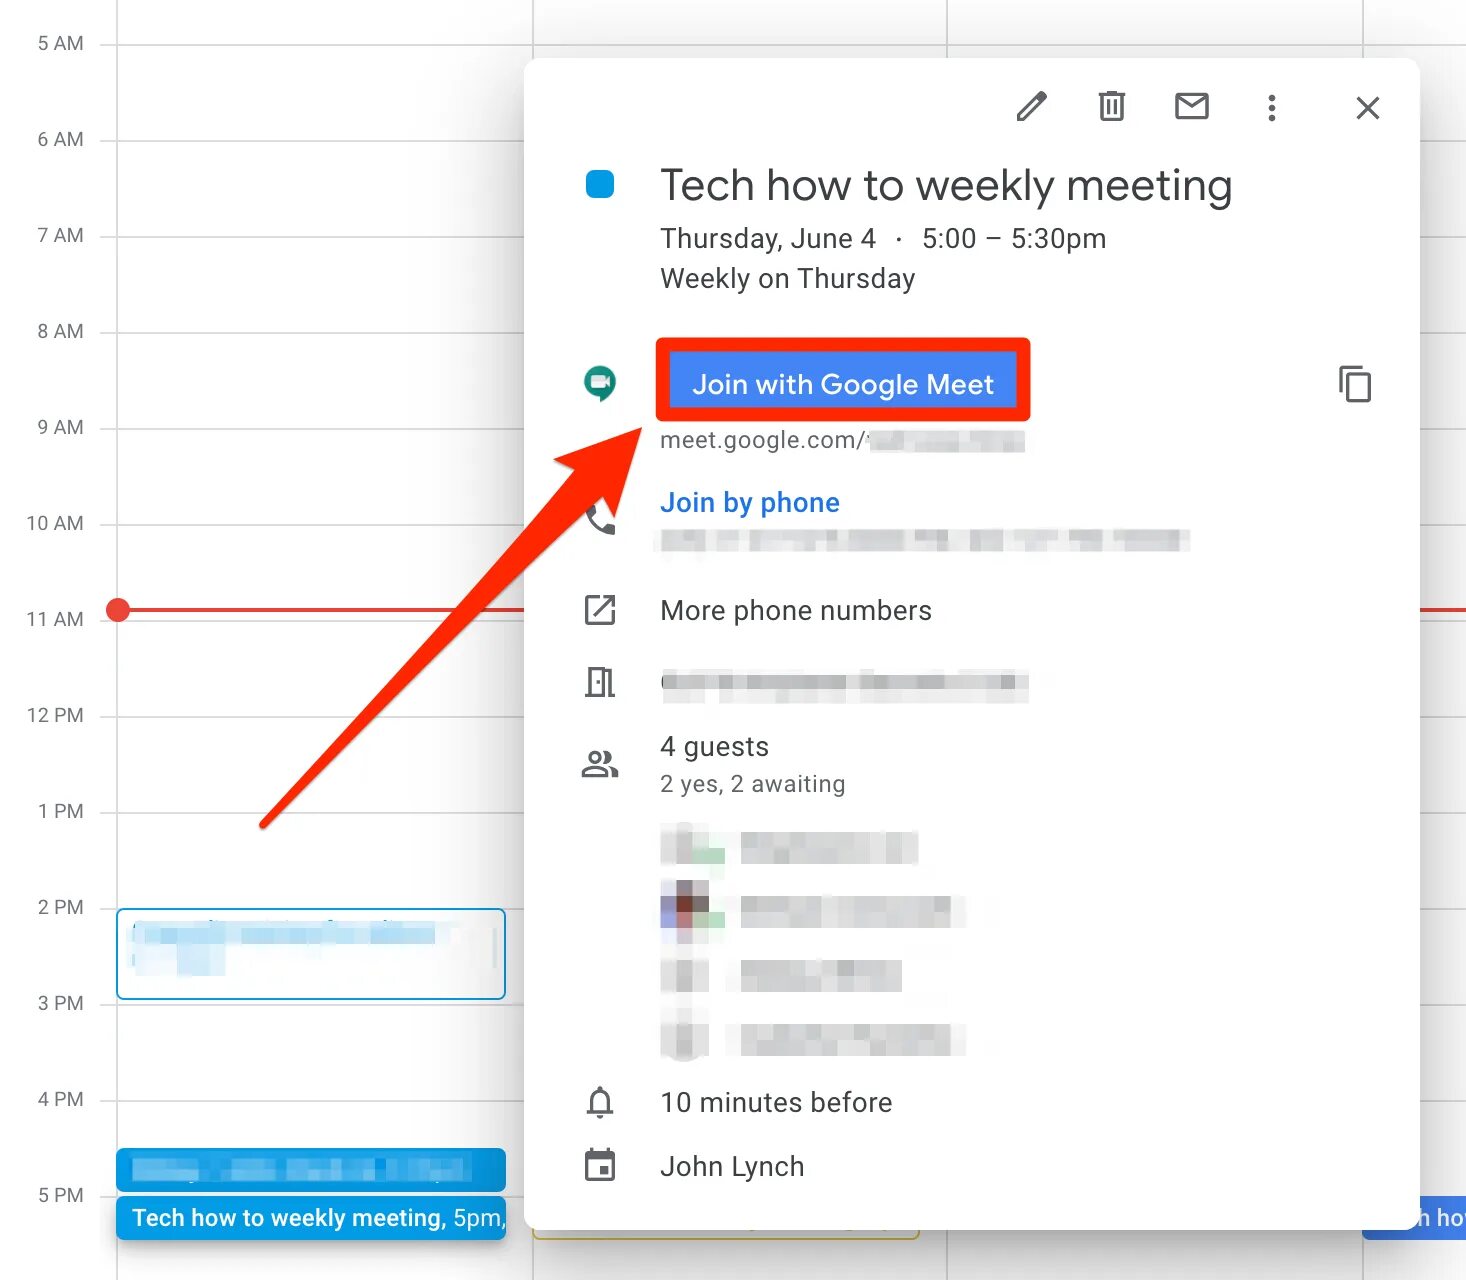
Task: Click the Join by phone link
Action: pos(749,502)
